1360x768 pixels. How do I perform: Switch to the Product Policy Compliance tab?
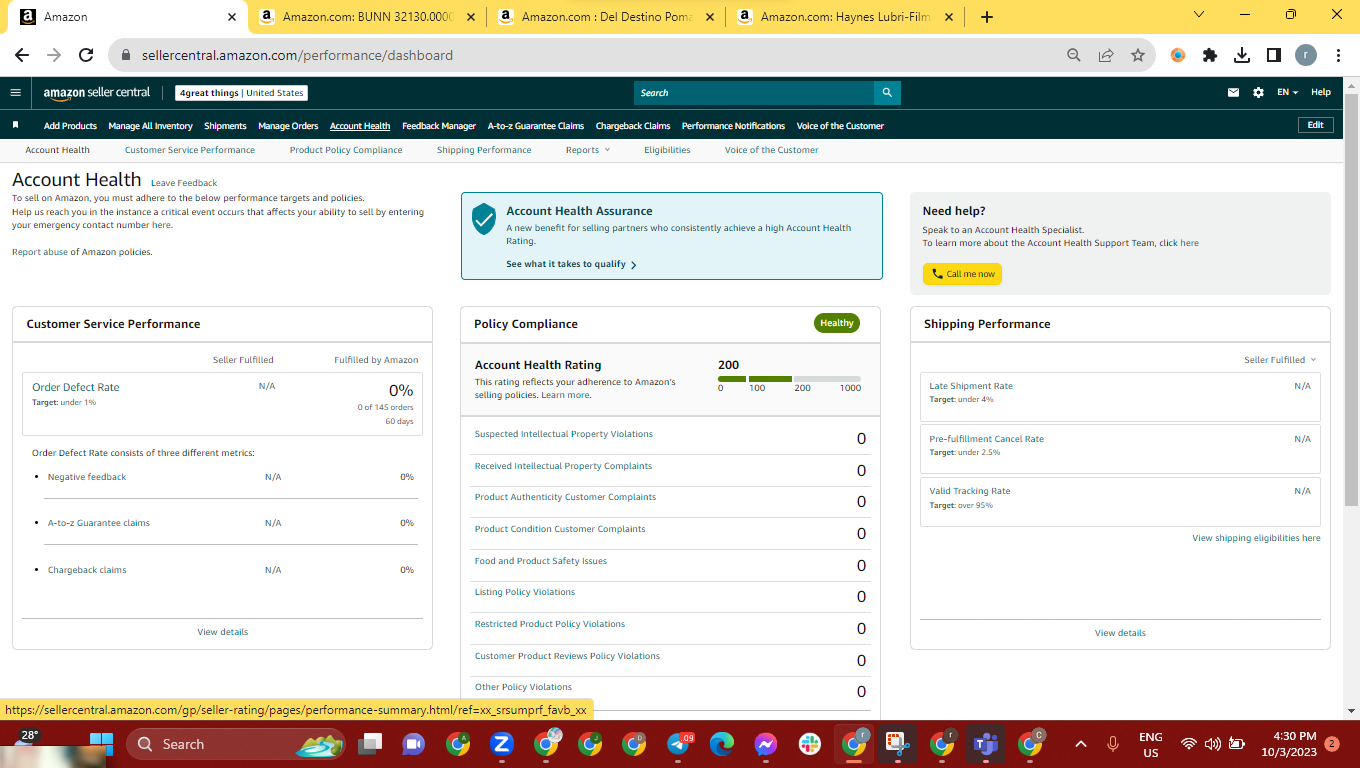[346, 150]
